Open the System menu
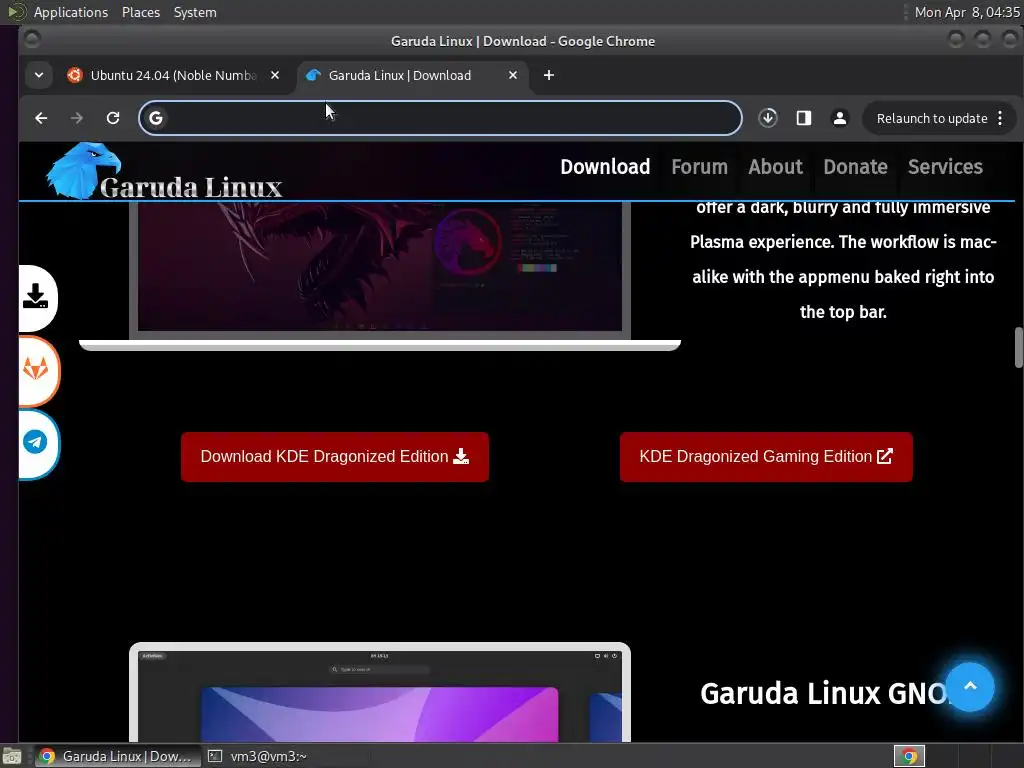Viewport: 1024px width, 768px height. (195, 12)
